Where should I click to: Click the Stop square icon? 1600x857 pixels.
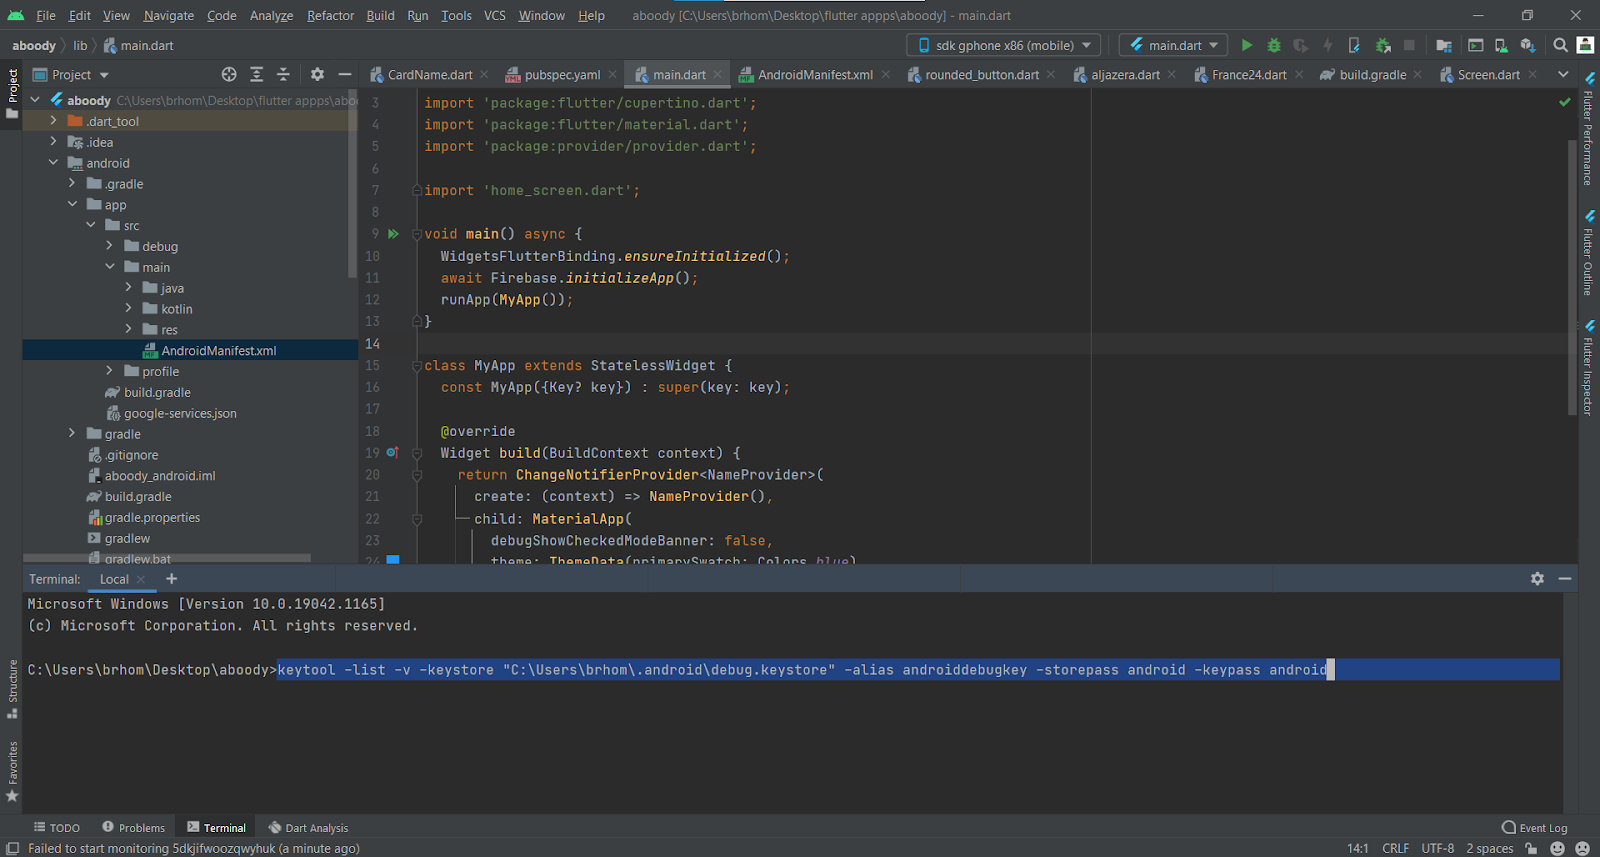[1409, 45]
